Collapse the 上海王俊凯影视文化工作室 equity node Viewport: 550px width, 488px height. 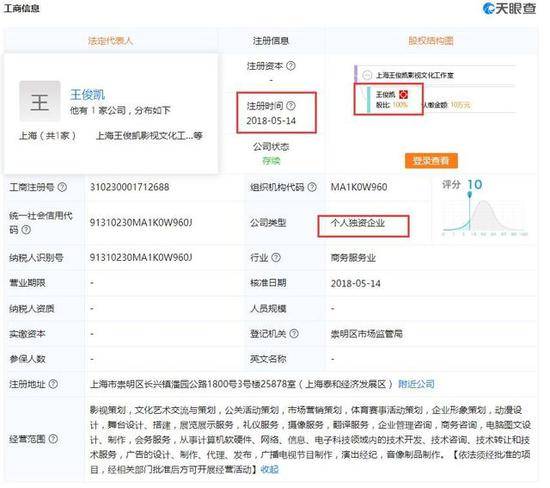[367, 75]
